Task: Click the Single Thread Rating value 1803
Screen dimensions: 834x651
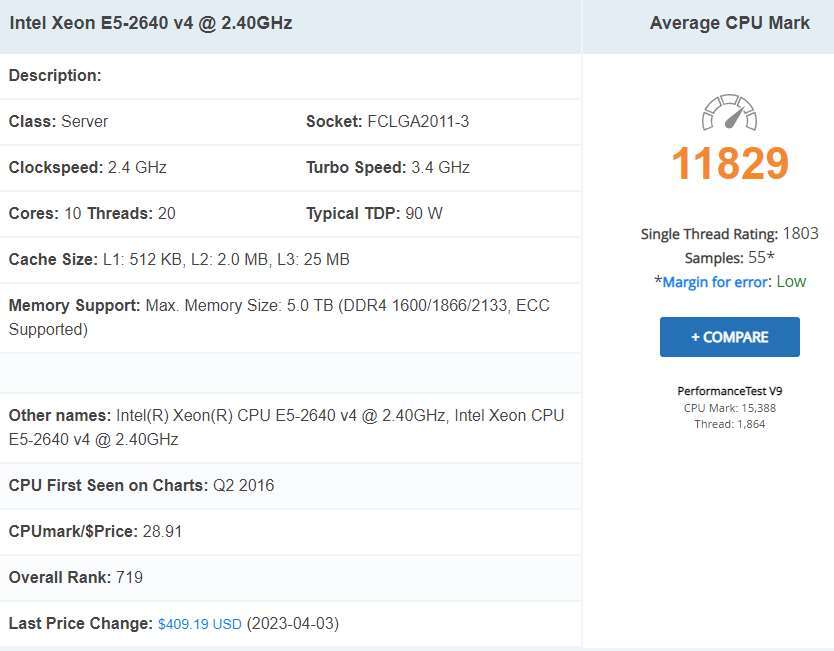Action: 800,234
